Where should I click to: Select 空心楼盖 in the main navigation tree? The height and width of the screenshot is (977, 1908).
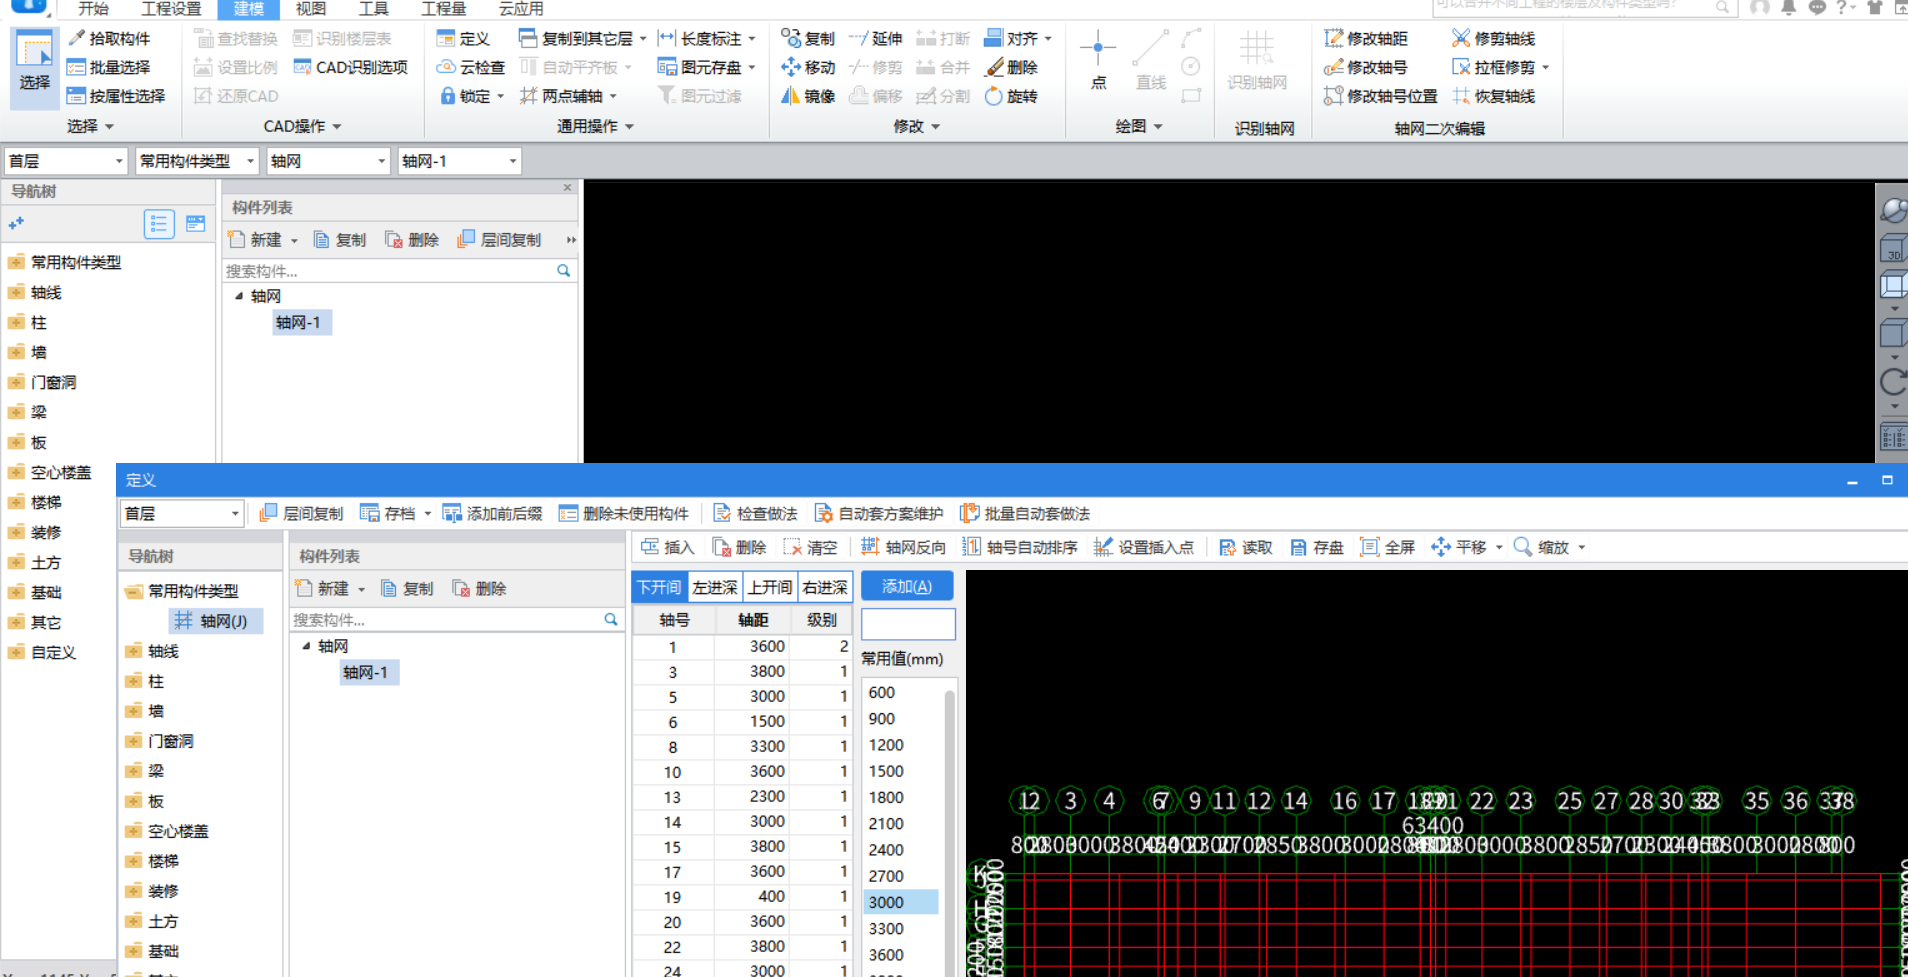(60, 472)
